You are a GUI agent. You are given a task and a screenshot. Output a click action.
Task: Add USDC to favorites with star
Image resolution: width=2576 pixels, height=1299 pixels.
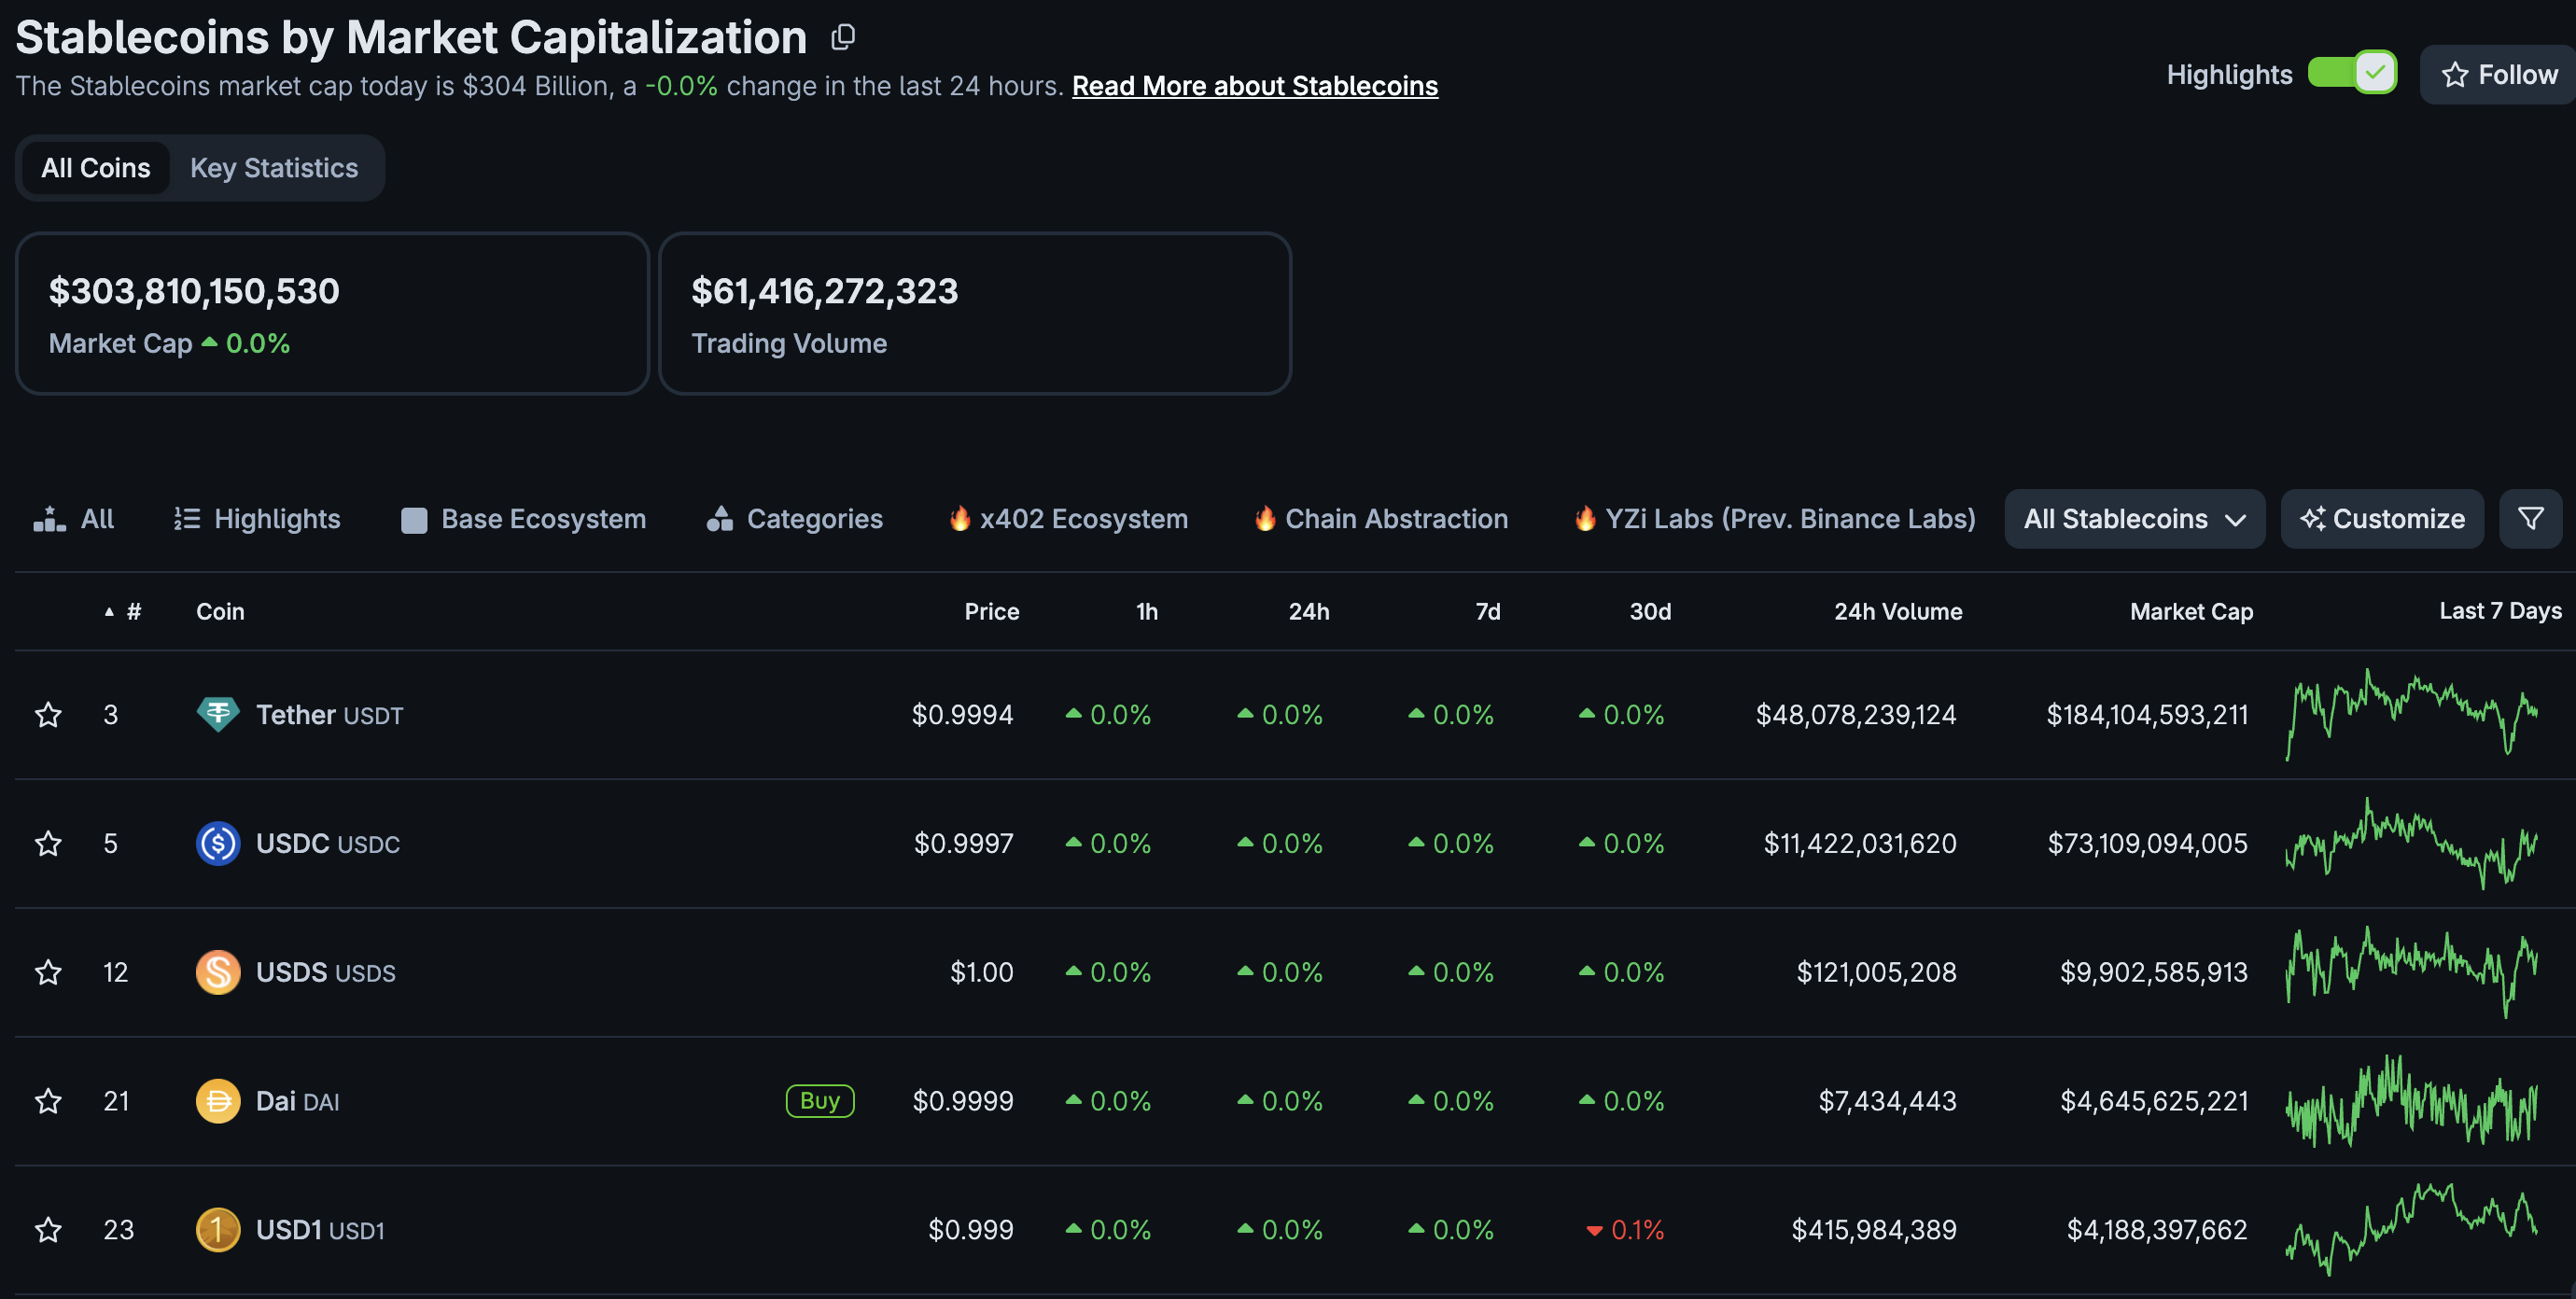click(x=48, y=843)
